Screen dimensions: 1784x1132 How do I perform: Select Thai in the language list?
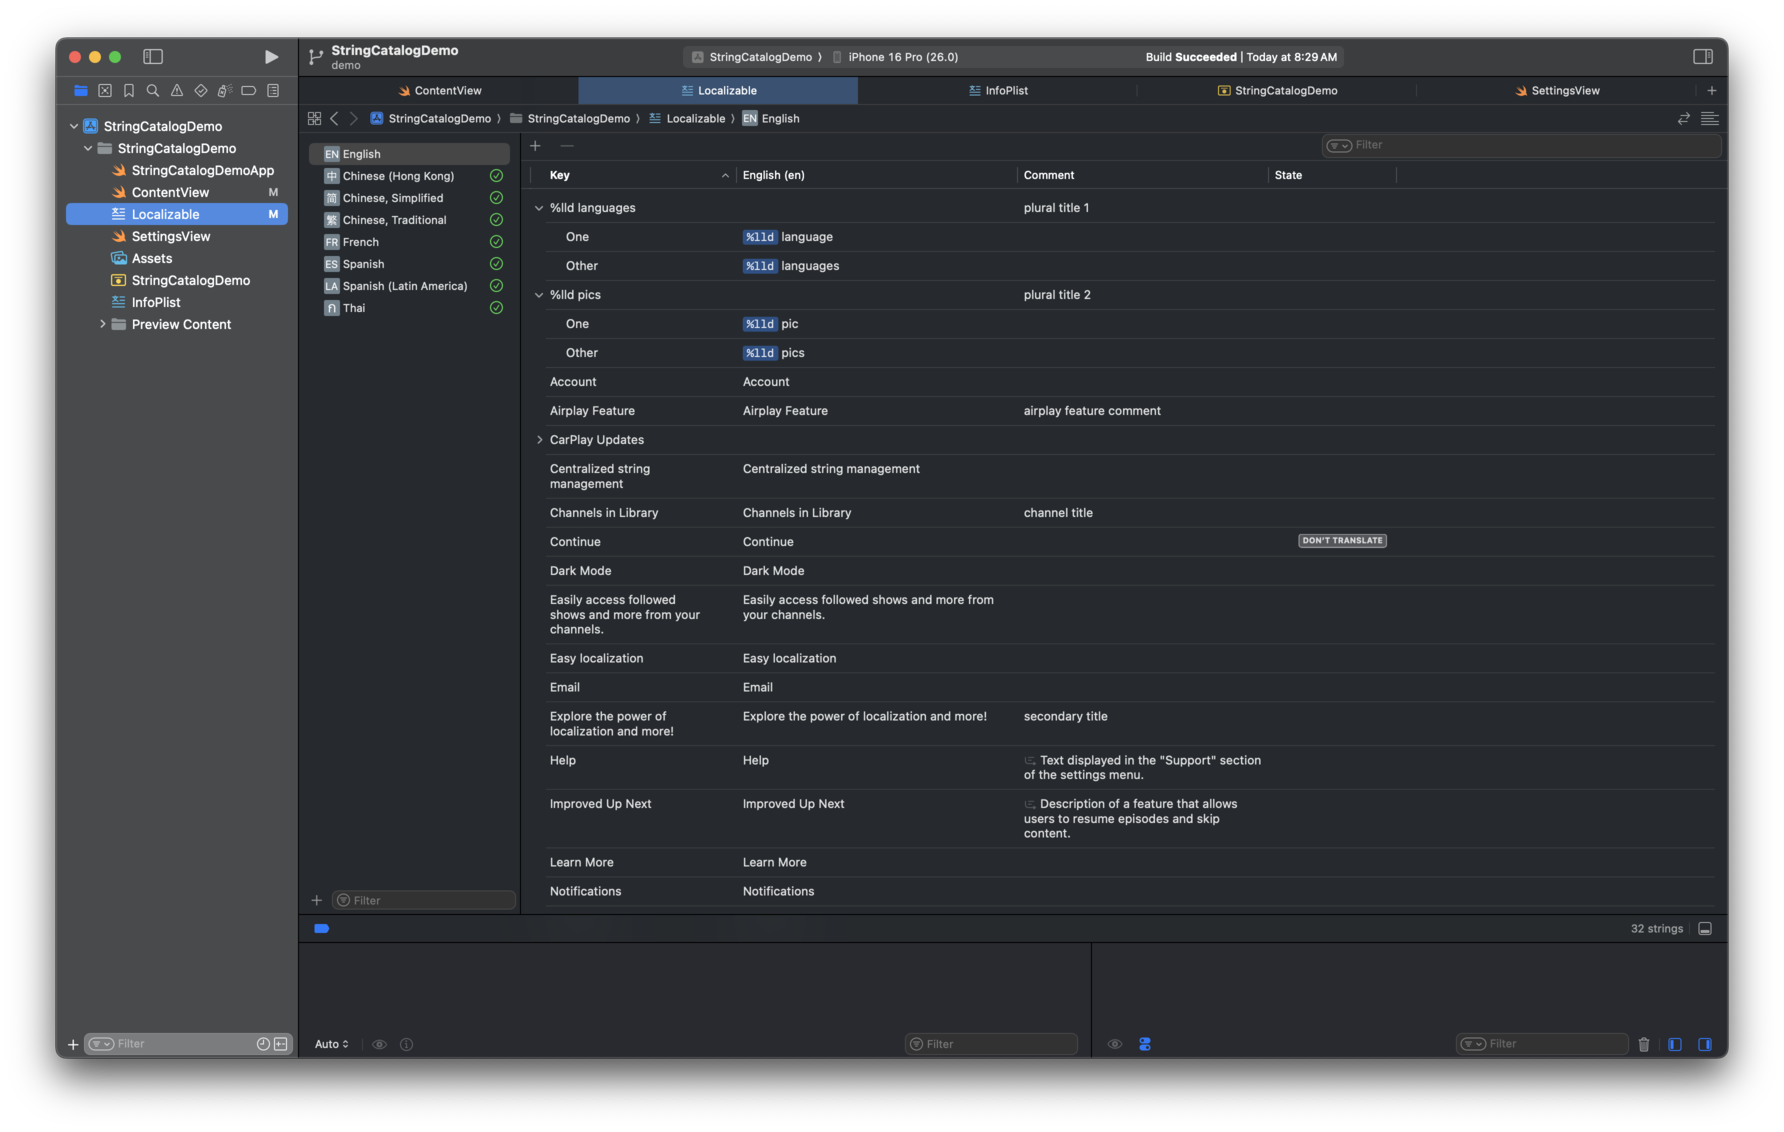[x=410, y=309]
